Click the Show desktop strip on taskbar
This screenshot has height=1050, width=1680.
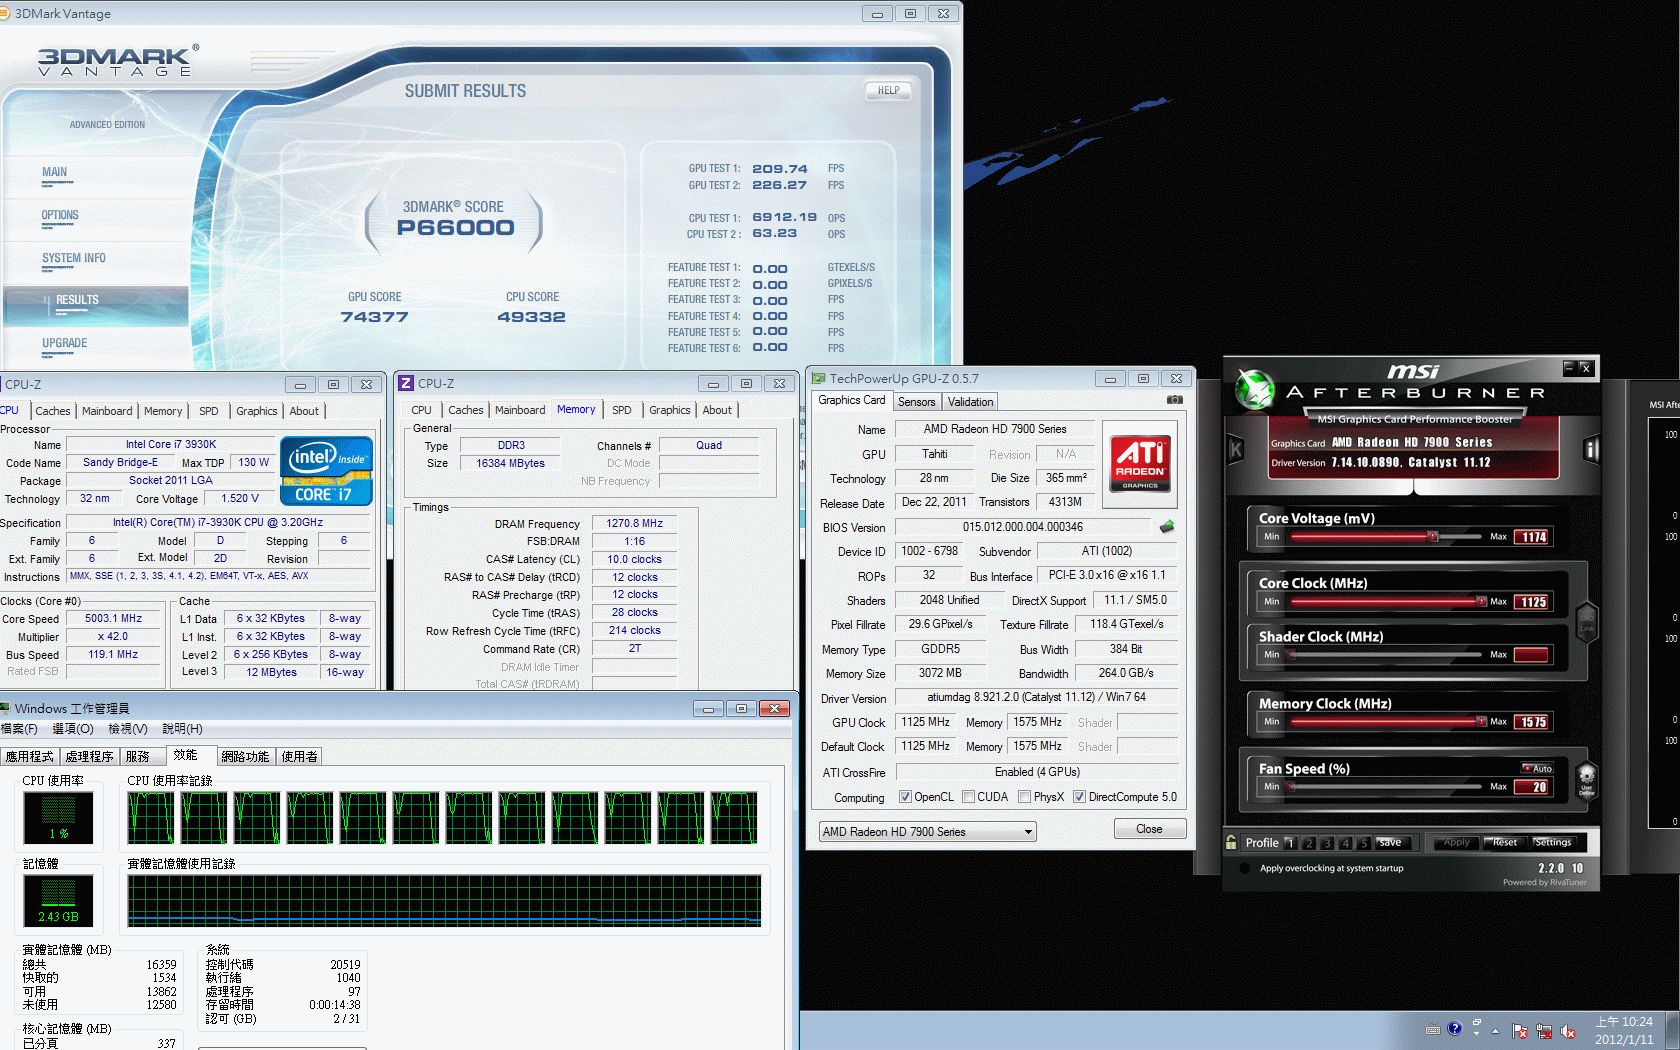(1673, 1031)
